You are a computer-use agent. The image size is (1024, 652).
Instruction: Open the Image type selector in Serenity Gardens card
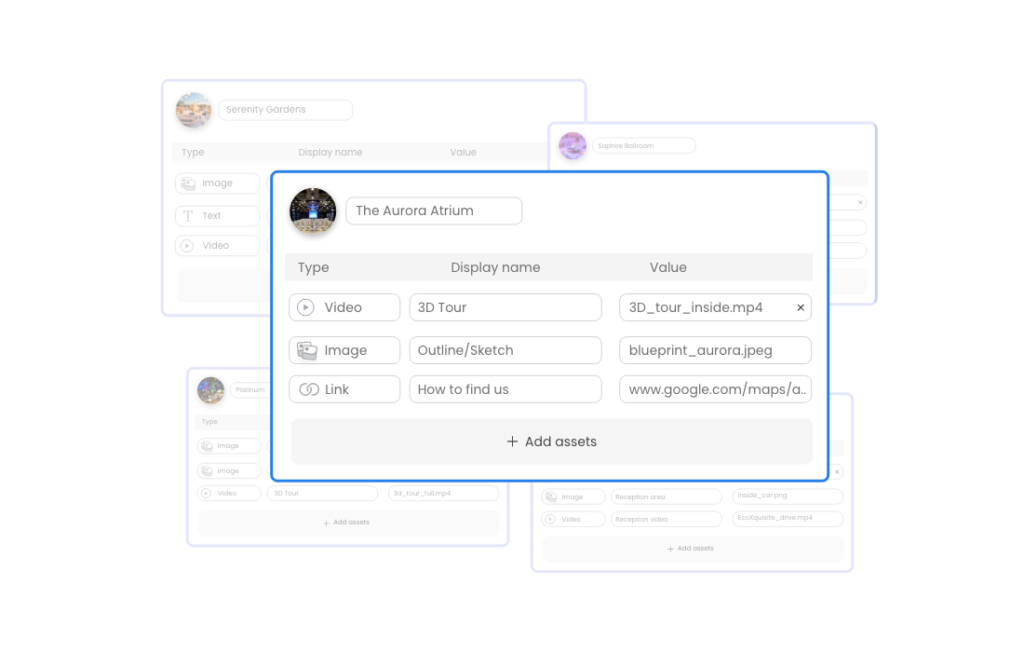(x=217, y=184)
